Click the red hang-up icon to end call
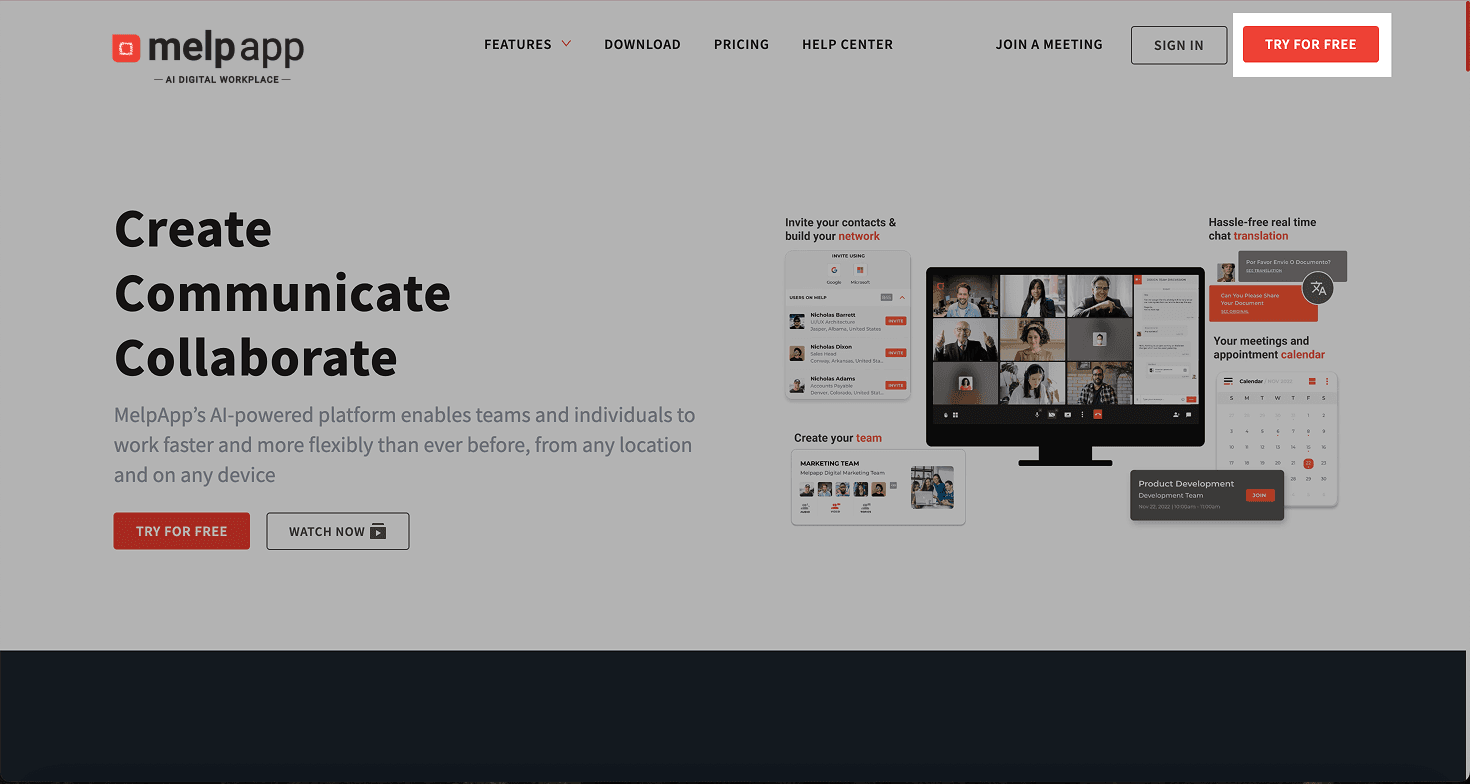The width and height of the screenshot is (1470, 784). tap(1098, 415)
